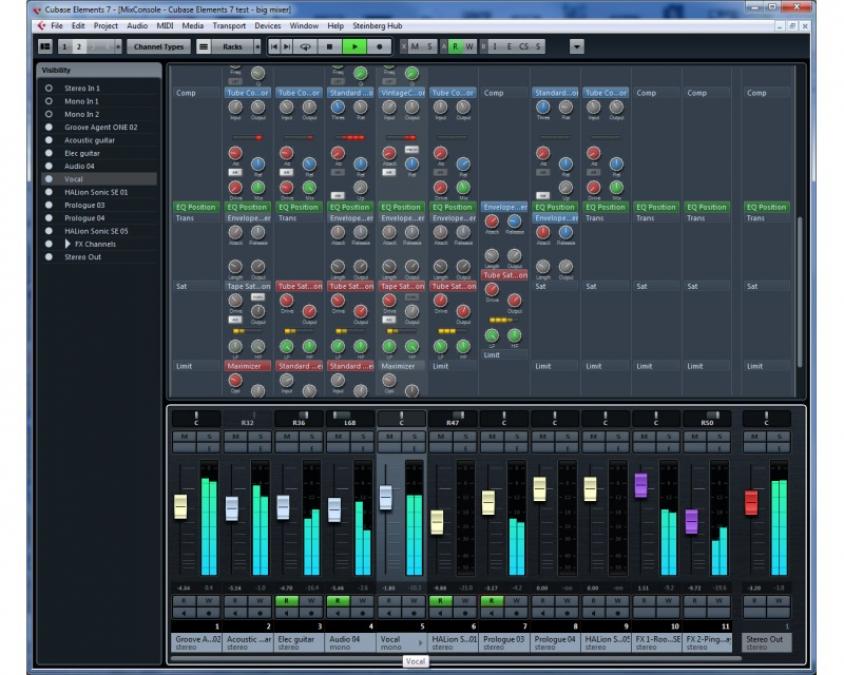Click the green Play button
Screen dimensions: 844x675
coord(355,47)
